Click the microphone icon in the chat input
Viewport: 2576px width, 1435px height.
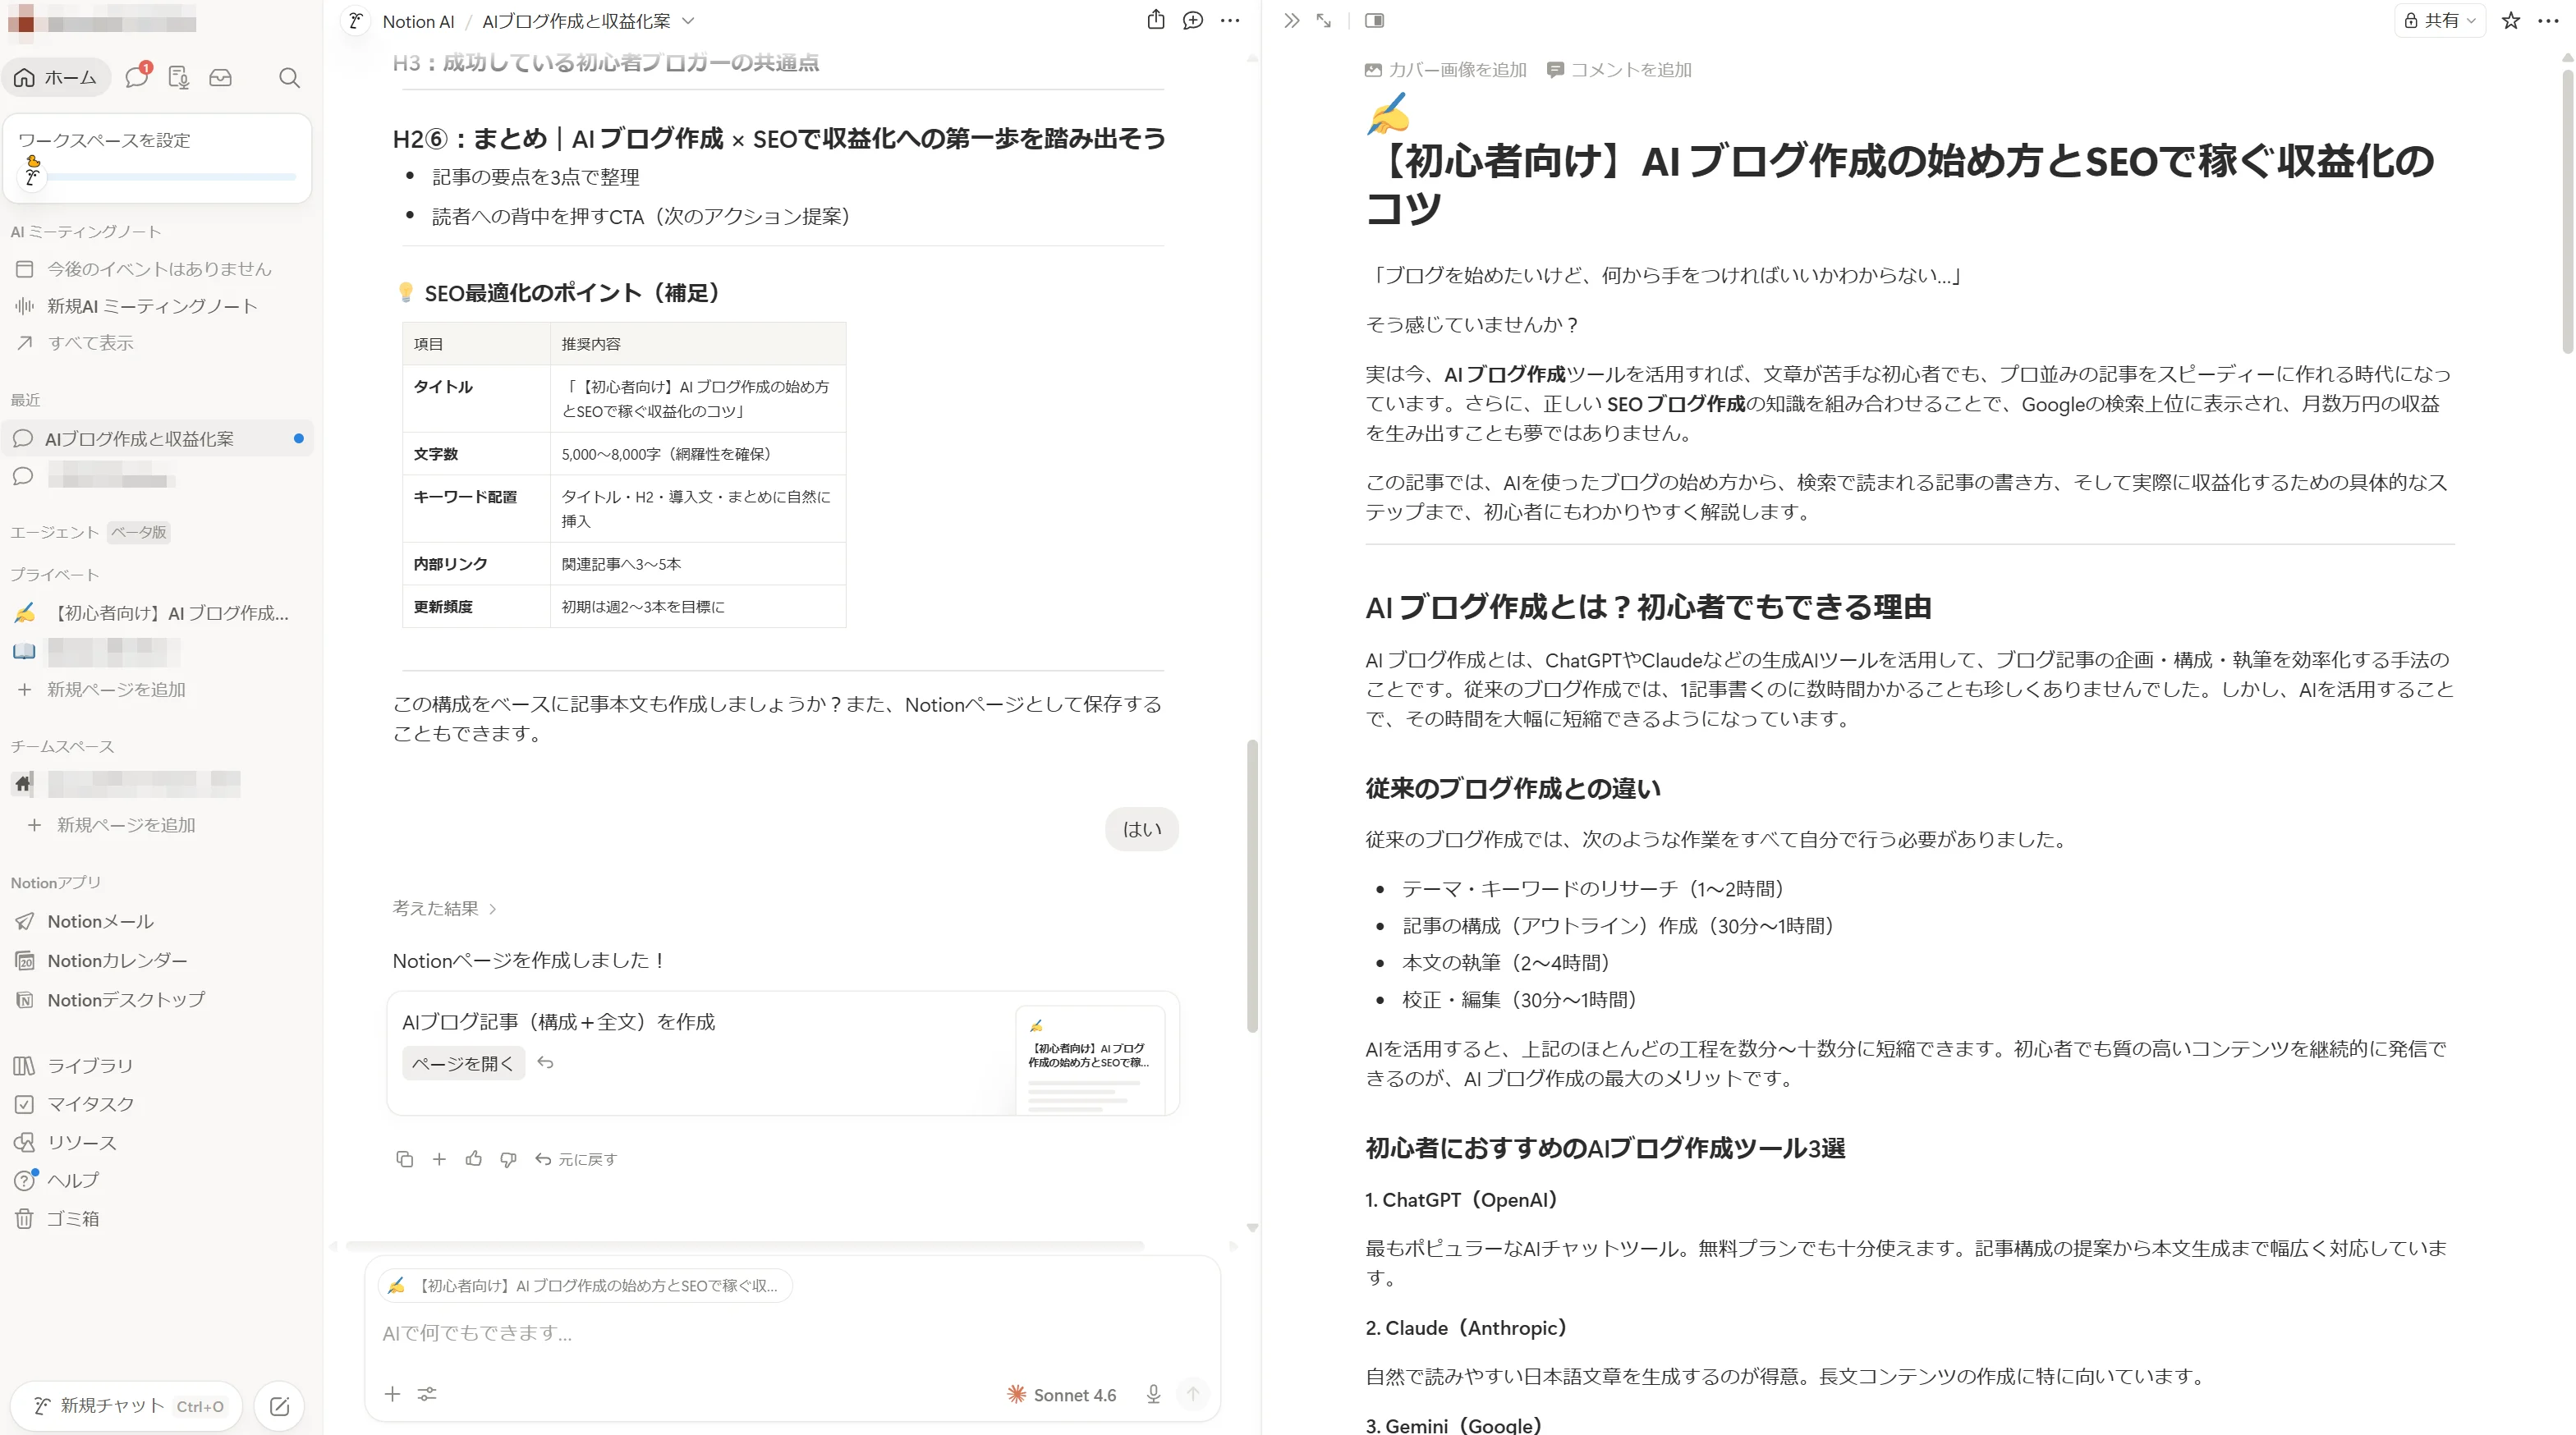(x=1153, y=1394)
